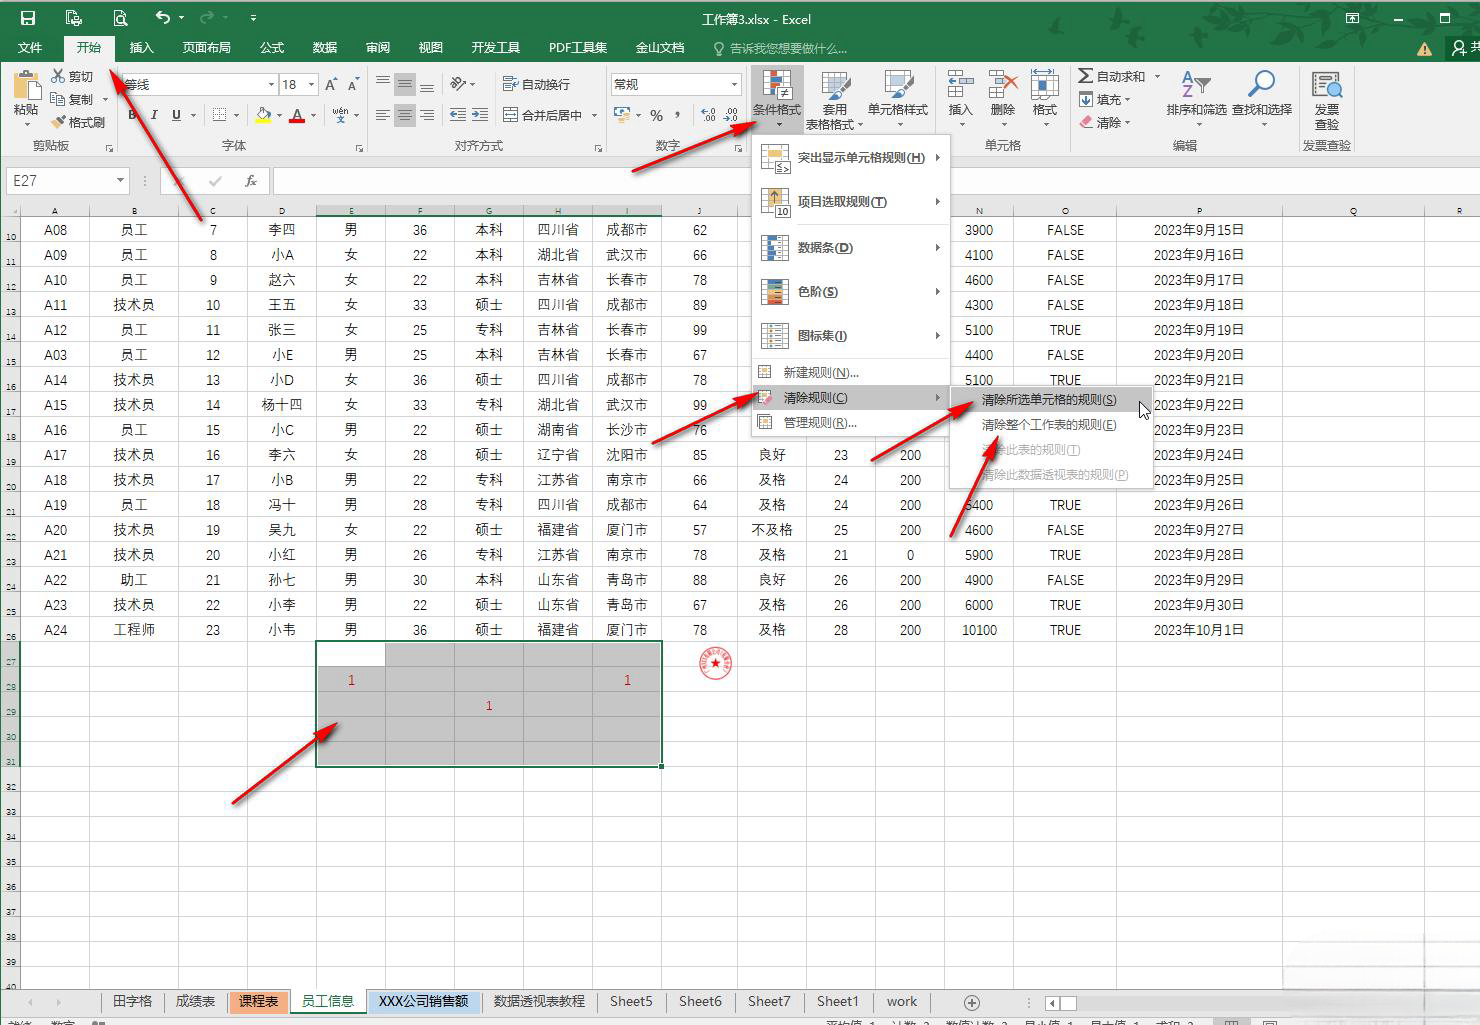Choose 清除整个工作表的规则(E)
Image resolution: width=1480 pixels, height=1025 pixels.
click(x=1050, y=425)
